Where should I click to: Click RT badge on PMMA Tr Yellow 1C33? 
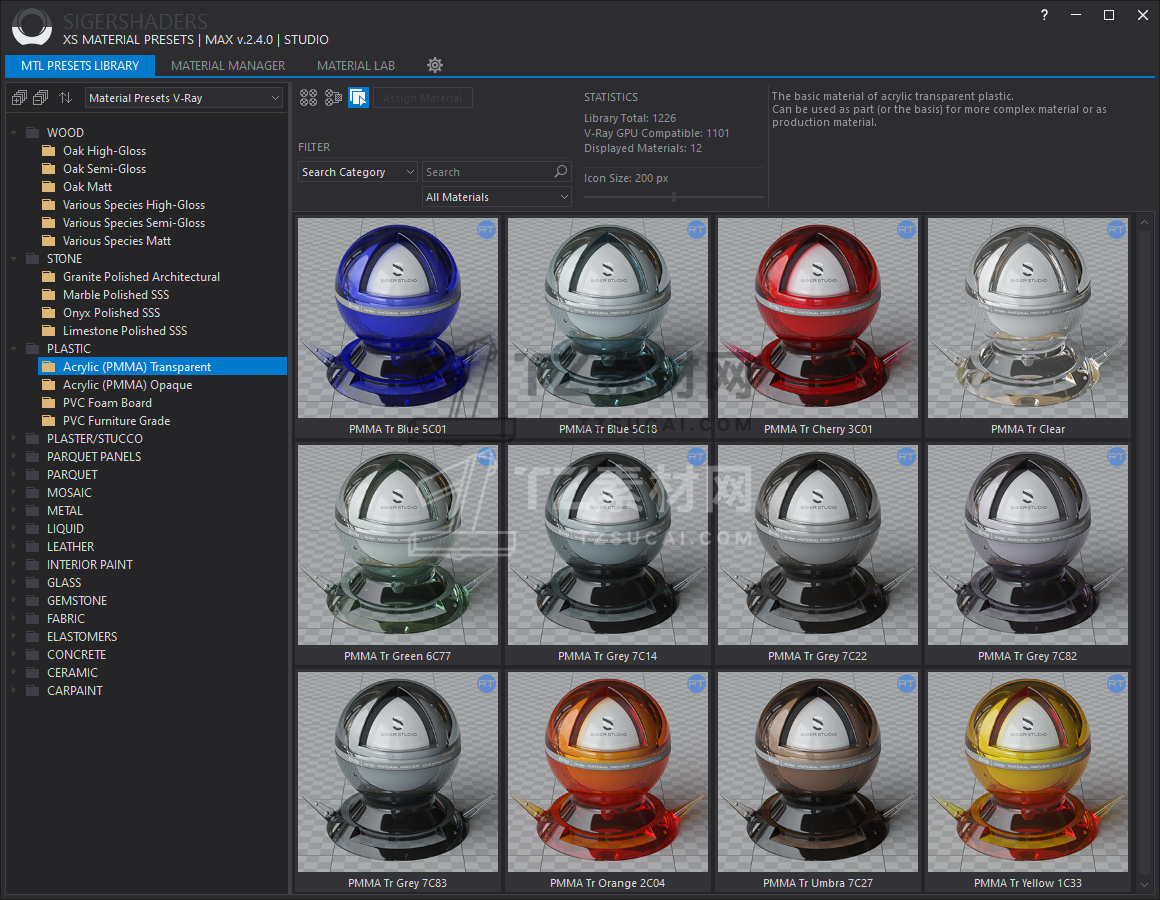pyautogui.click(x=1116, y=684)
